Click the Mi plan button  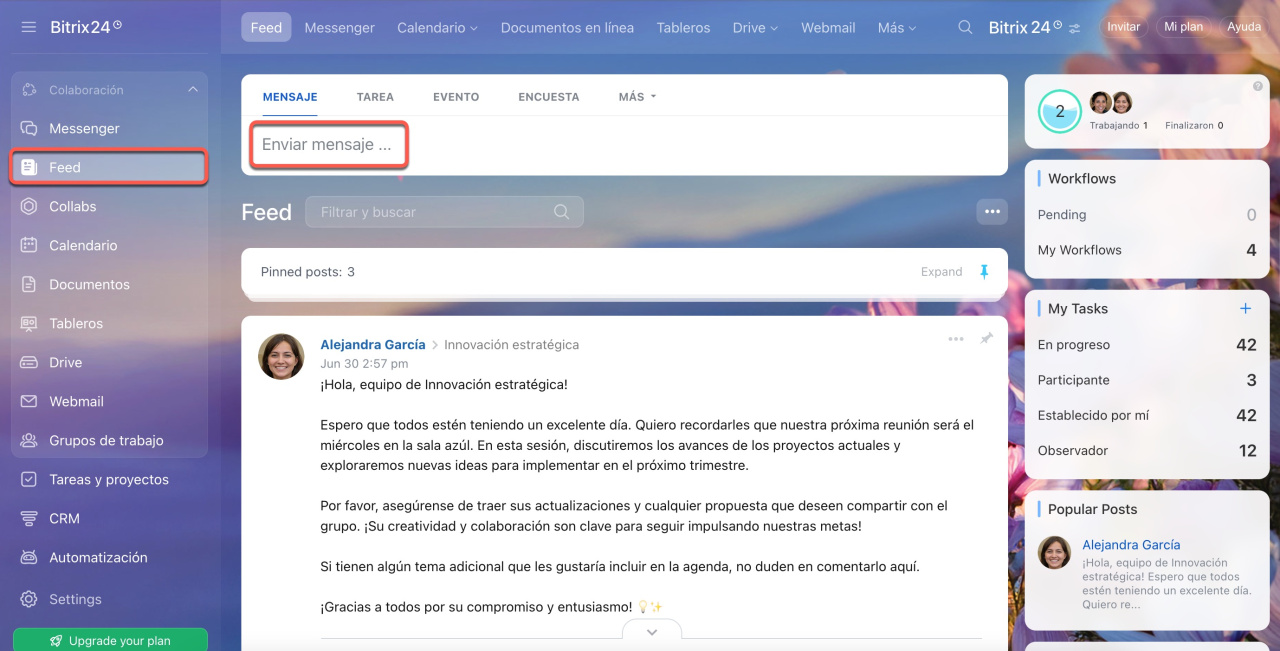coord(1184,27)
